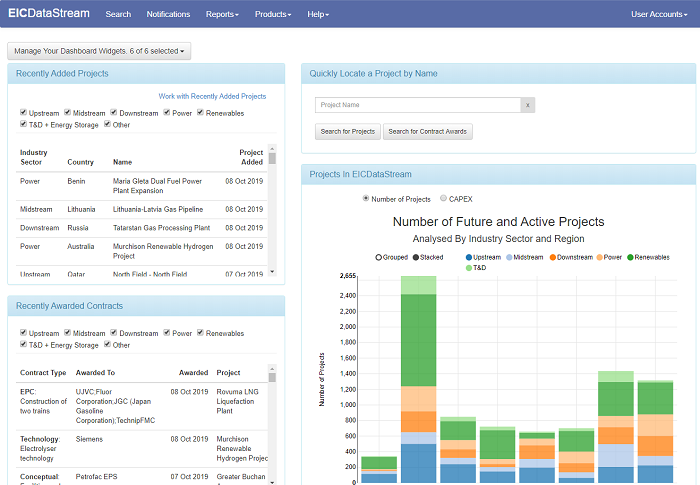Click Siemens in Awarded To column
The width and height of the screenshot is (700, 485).
[x=89, y=439]
